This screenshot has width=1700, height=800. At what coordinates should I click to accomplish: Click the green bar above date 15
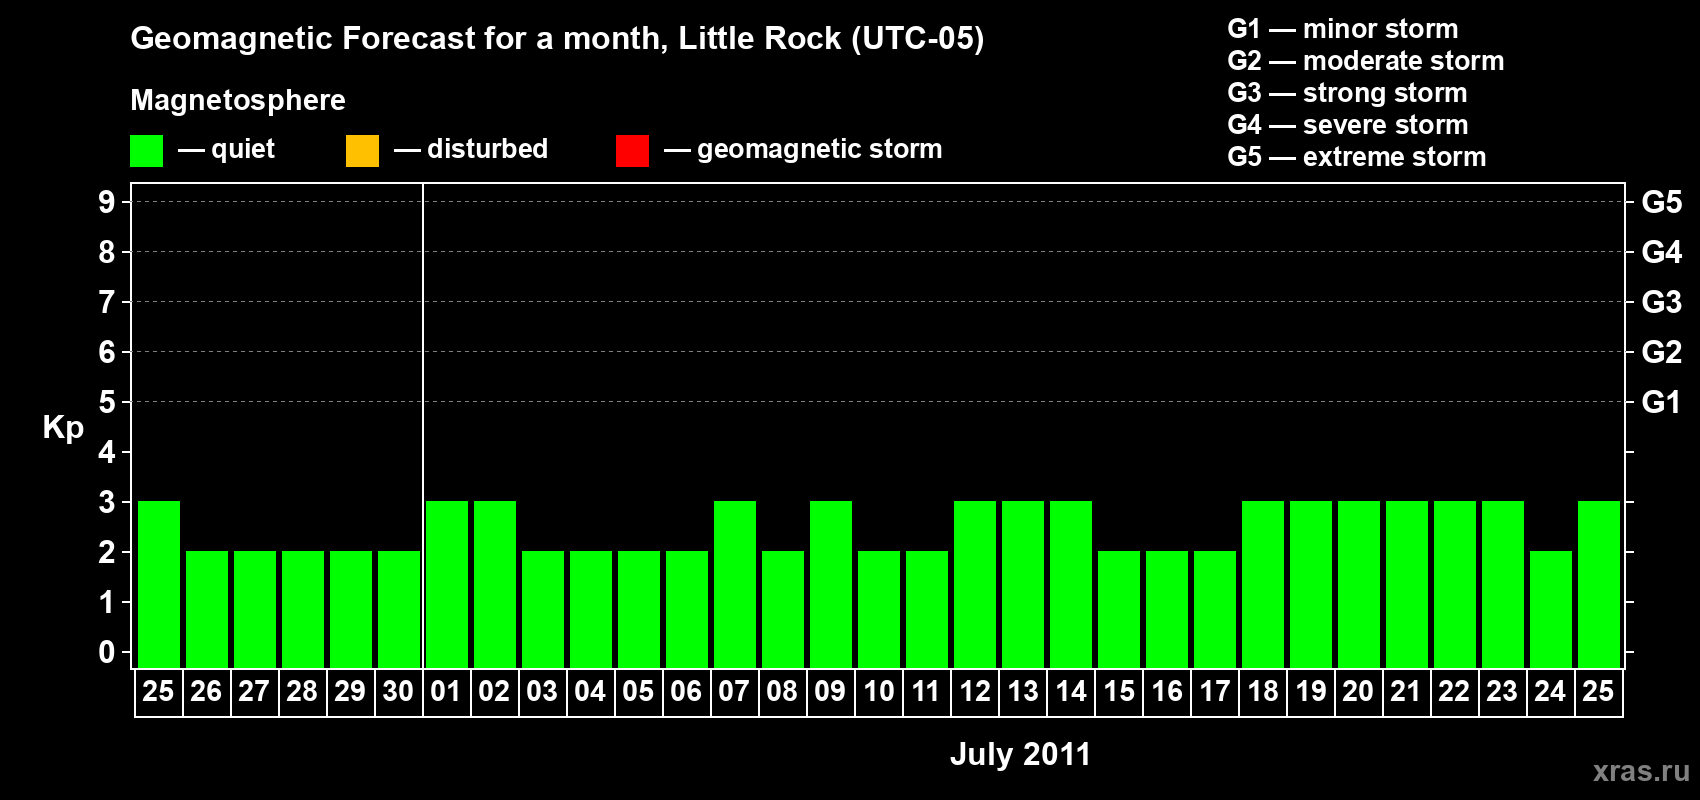pos(1119,609)
